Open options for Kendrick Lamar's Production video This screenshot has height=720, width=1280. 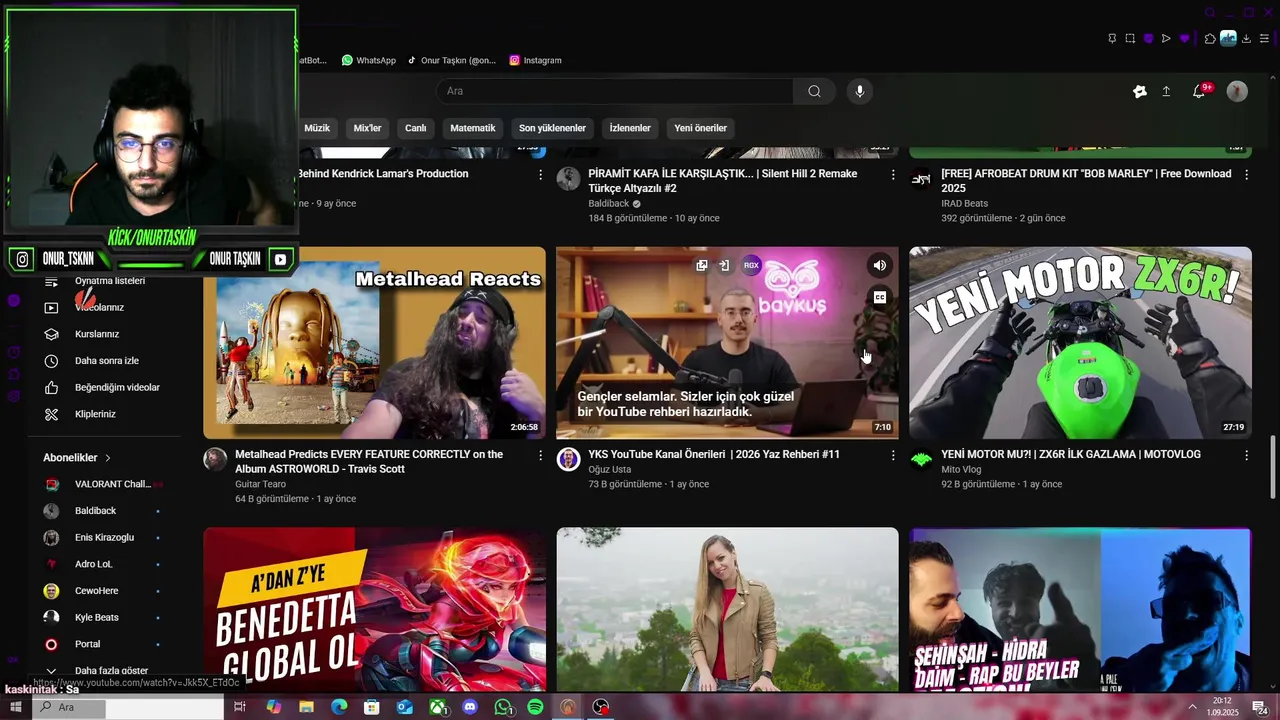point(540,174)
